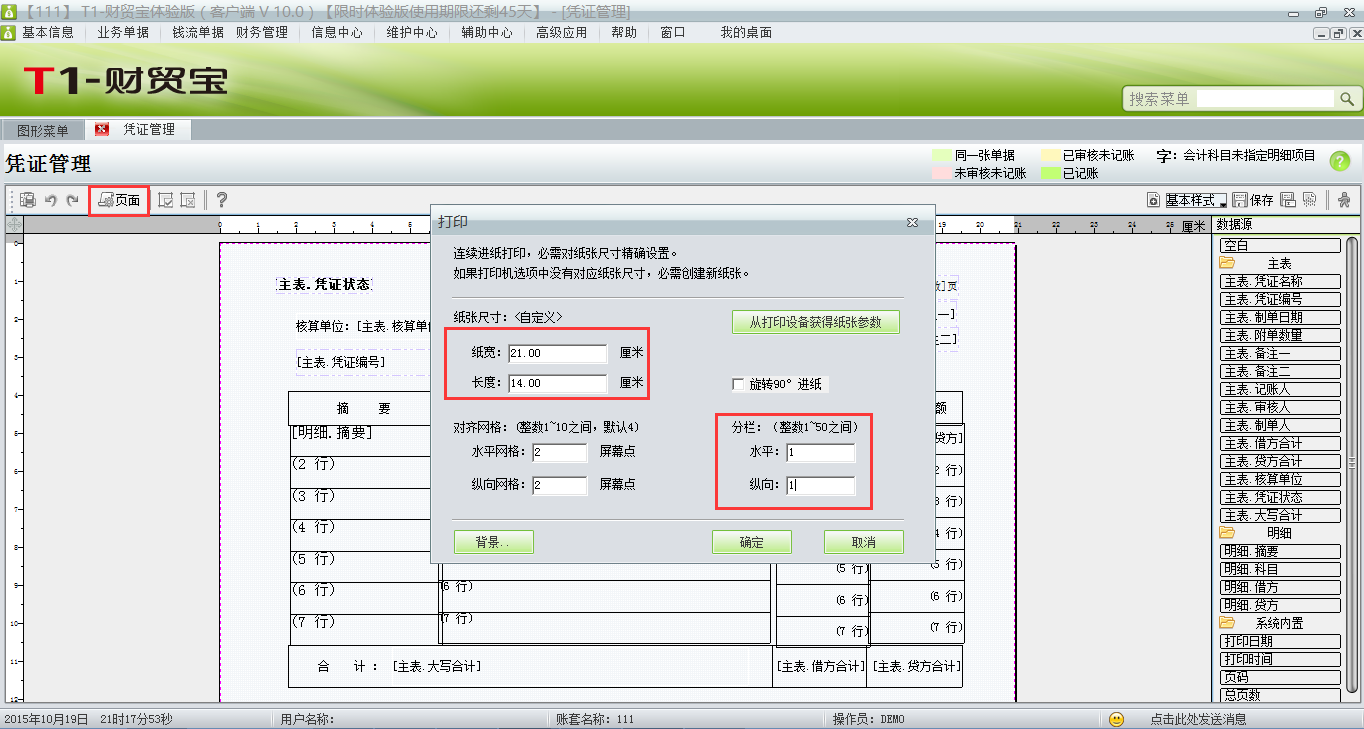Open the 基本样式 style dropdown
The height and width of the screenshot is (729, 1364).
coord(1196,200)
